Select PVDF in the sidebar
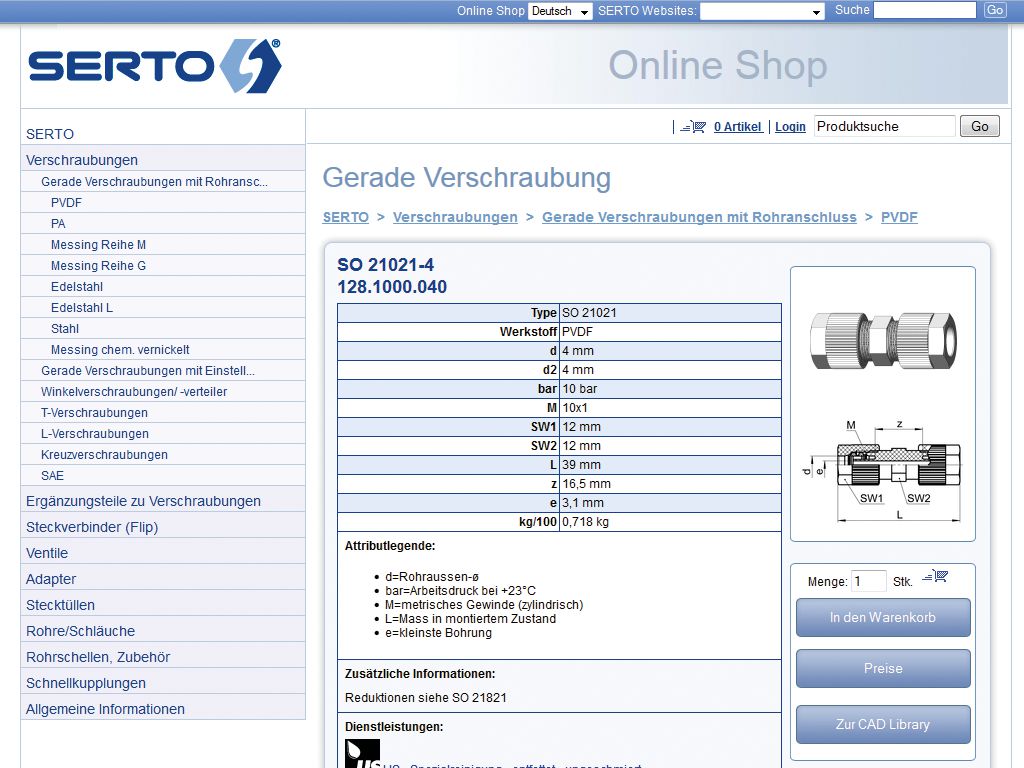Screen dimensions: 1024x768 pyautogui.click(x=67, y=202)
